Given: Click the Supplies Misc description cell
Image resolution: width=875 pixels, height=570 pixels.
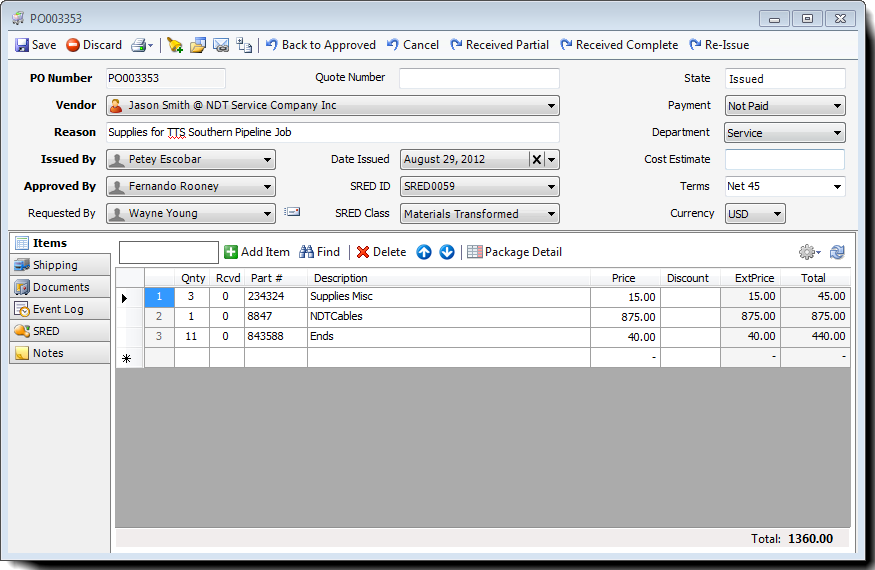Looking at the screenshot, I should 449,296.
